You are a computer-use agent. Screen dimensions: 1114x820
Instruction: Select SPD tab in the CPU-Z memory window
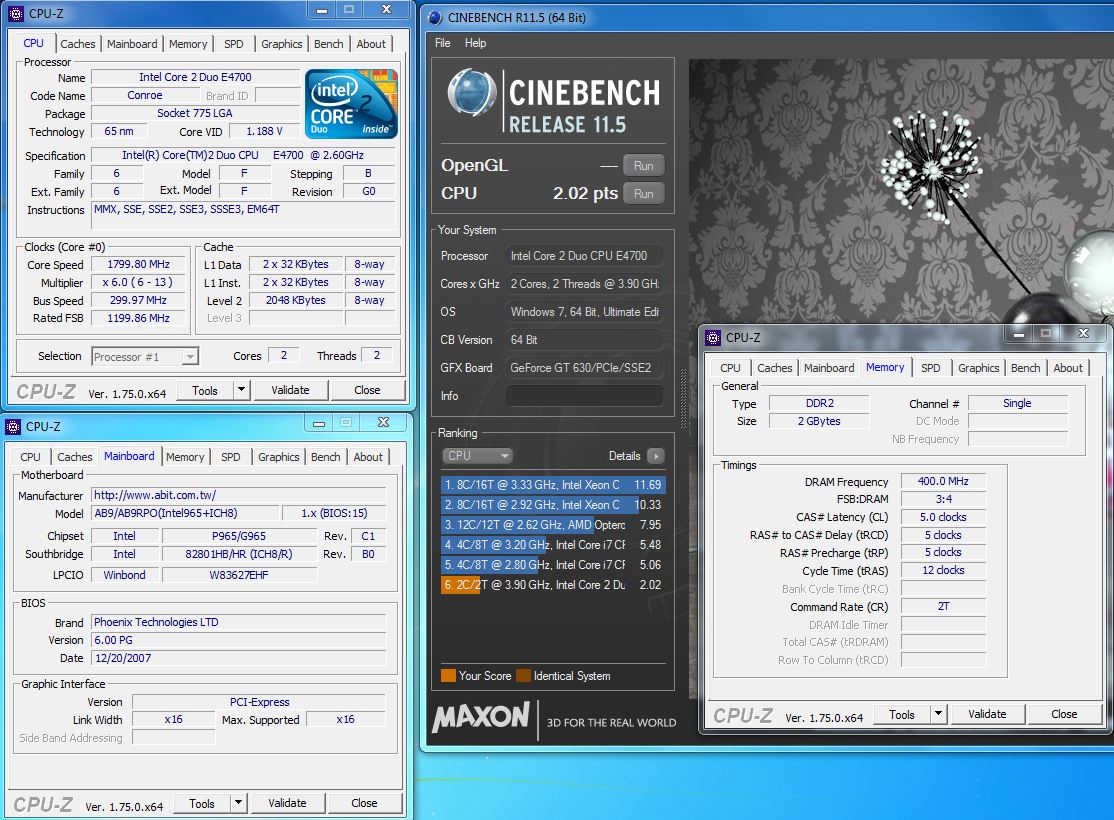tap(931, 368)
